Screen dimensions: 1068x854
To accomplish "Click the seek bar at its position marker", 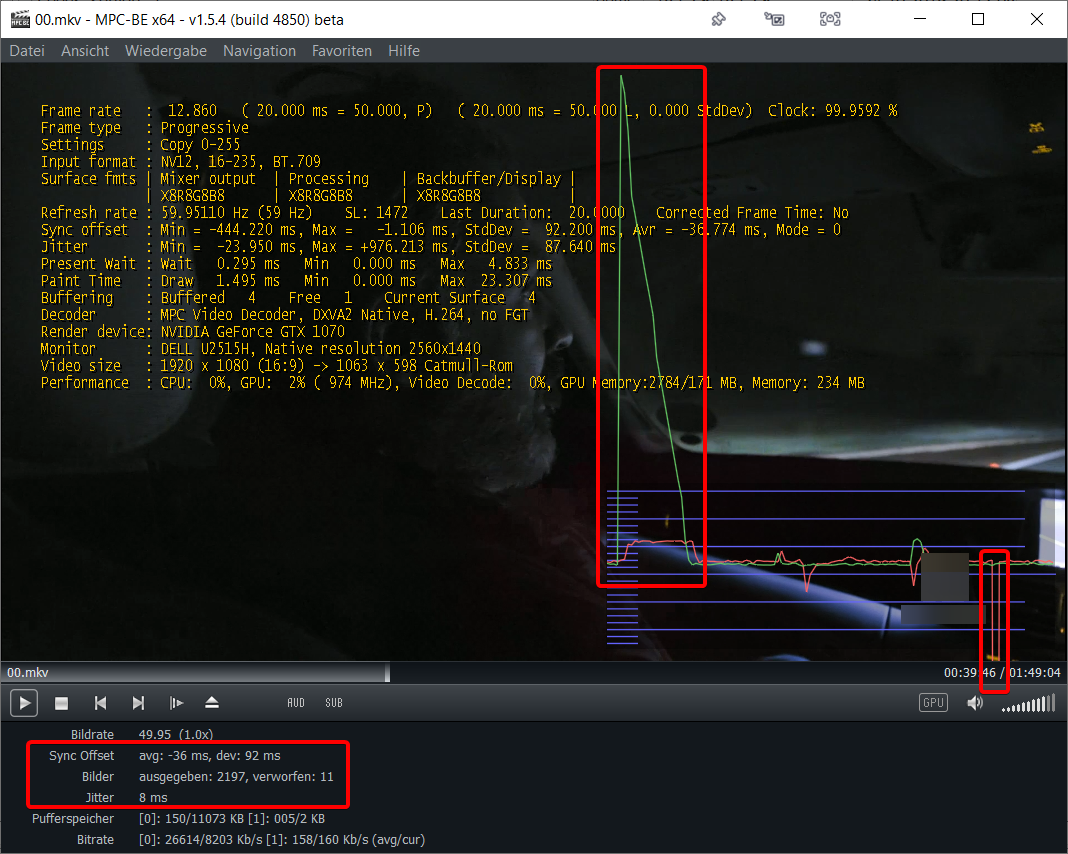I will (388, 673).
